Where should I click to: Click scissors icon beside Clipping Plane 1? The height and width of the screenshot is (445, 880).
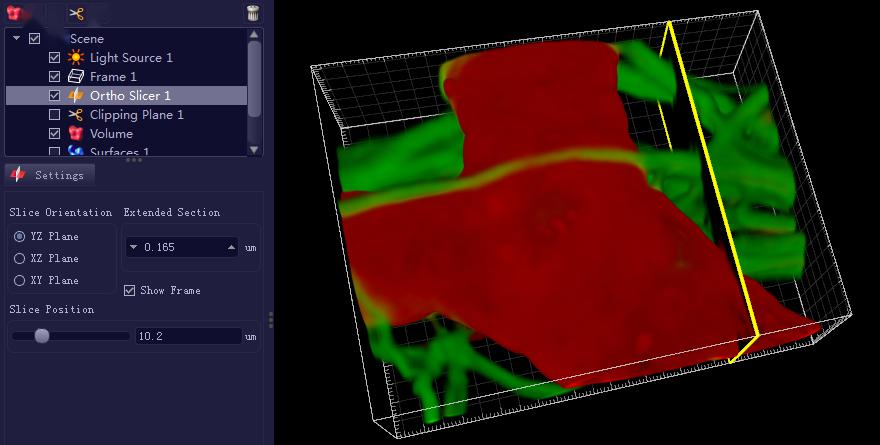pos(75,114)
